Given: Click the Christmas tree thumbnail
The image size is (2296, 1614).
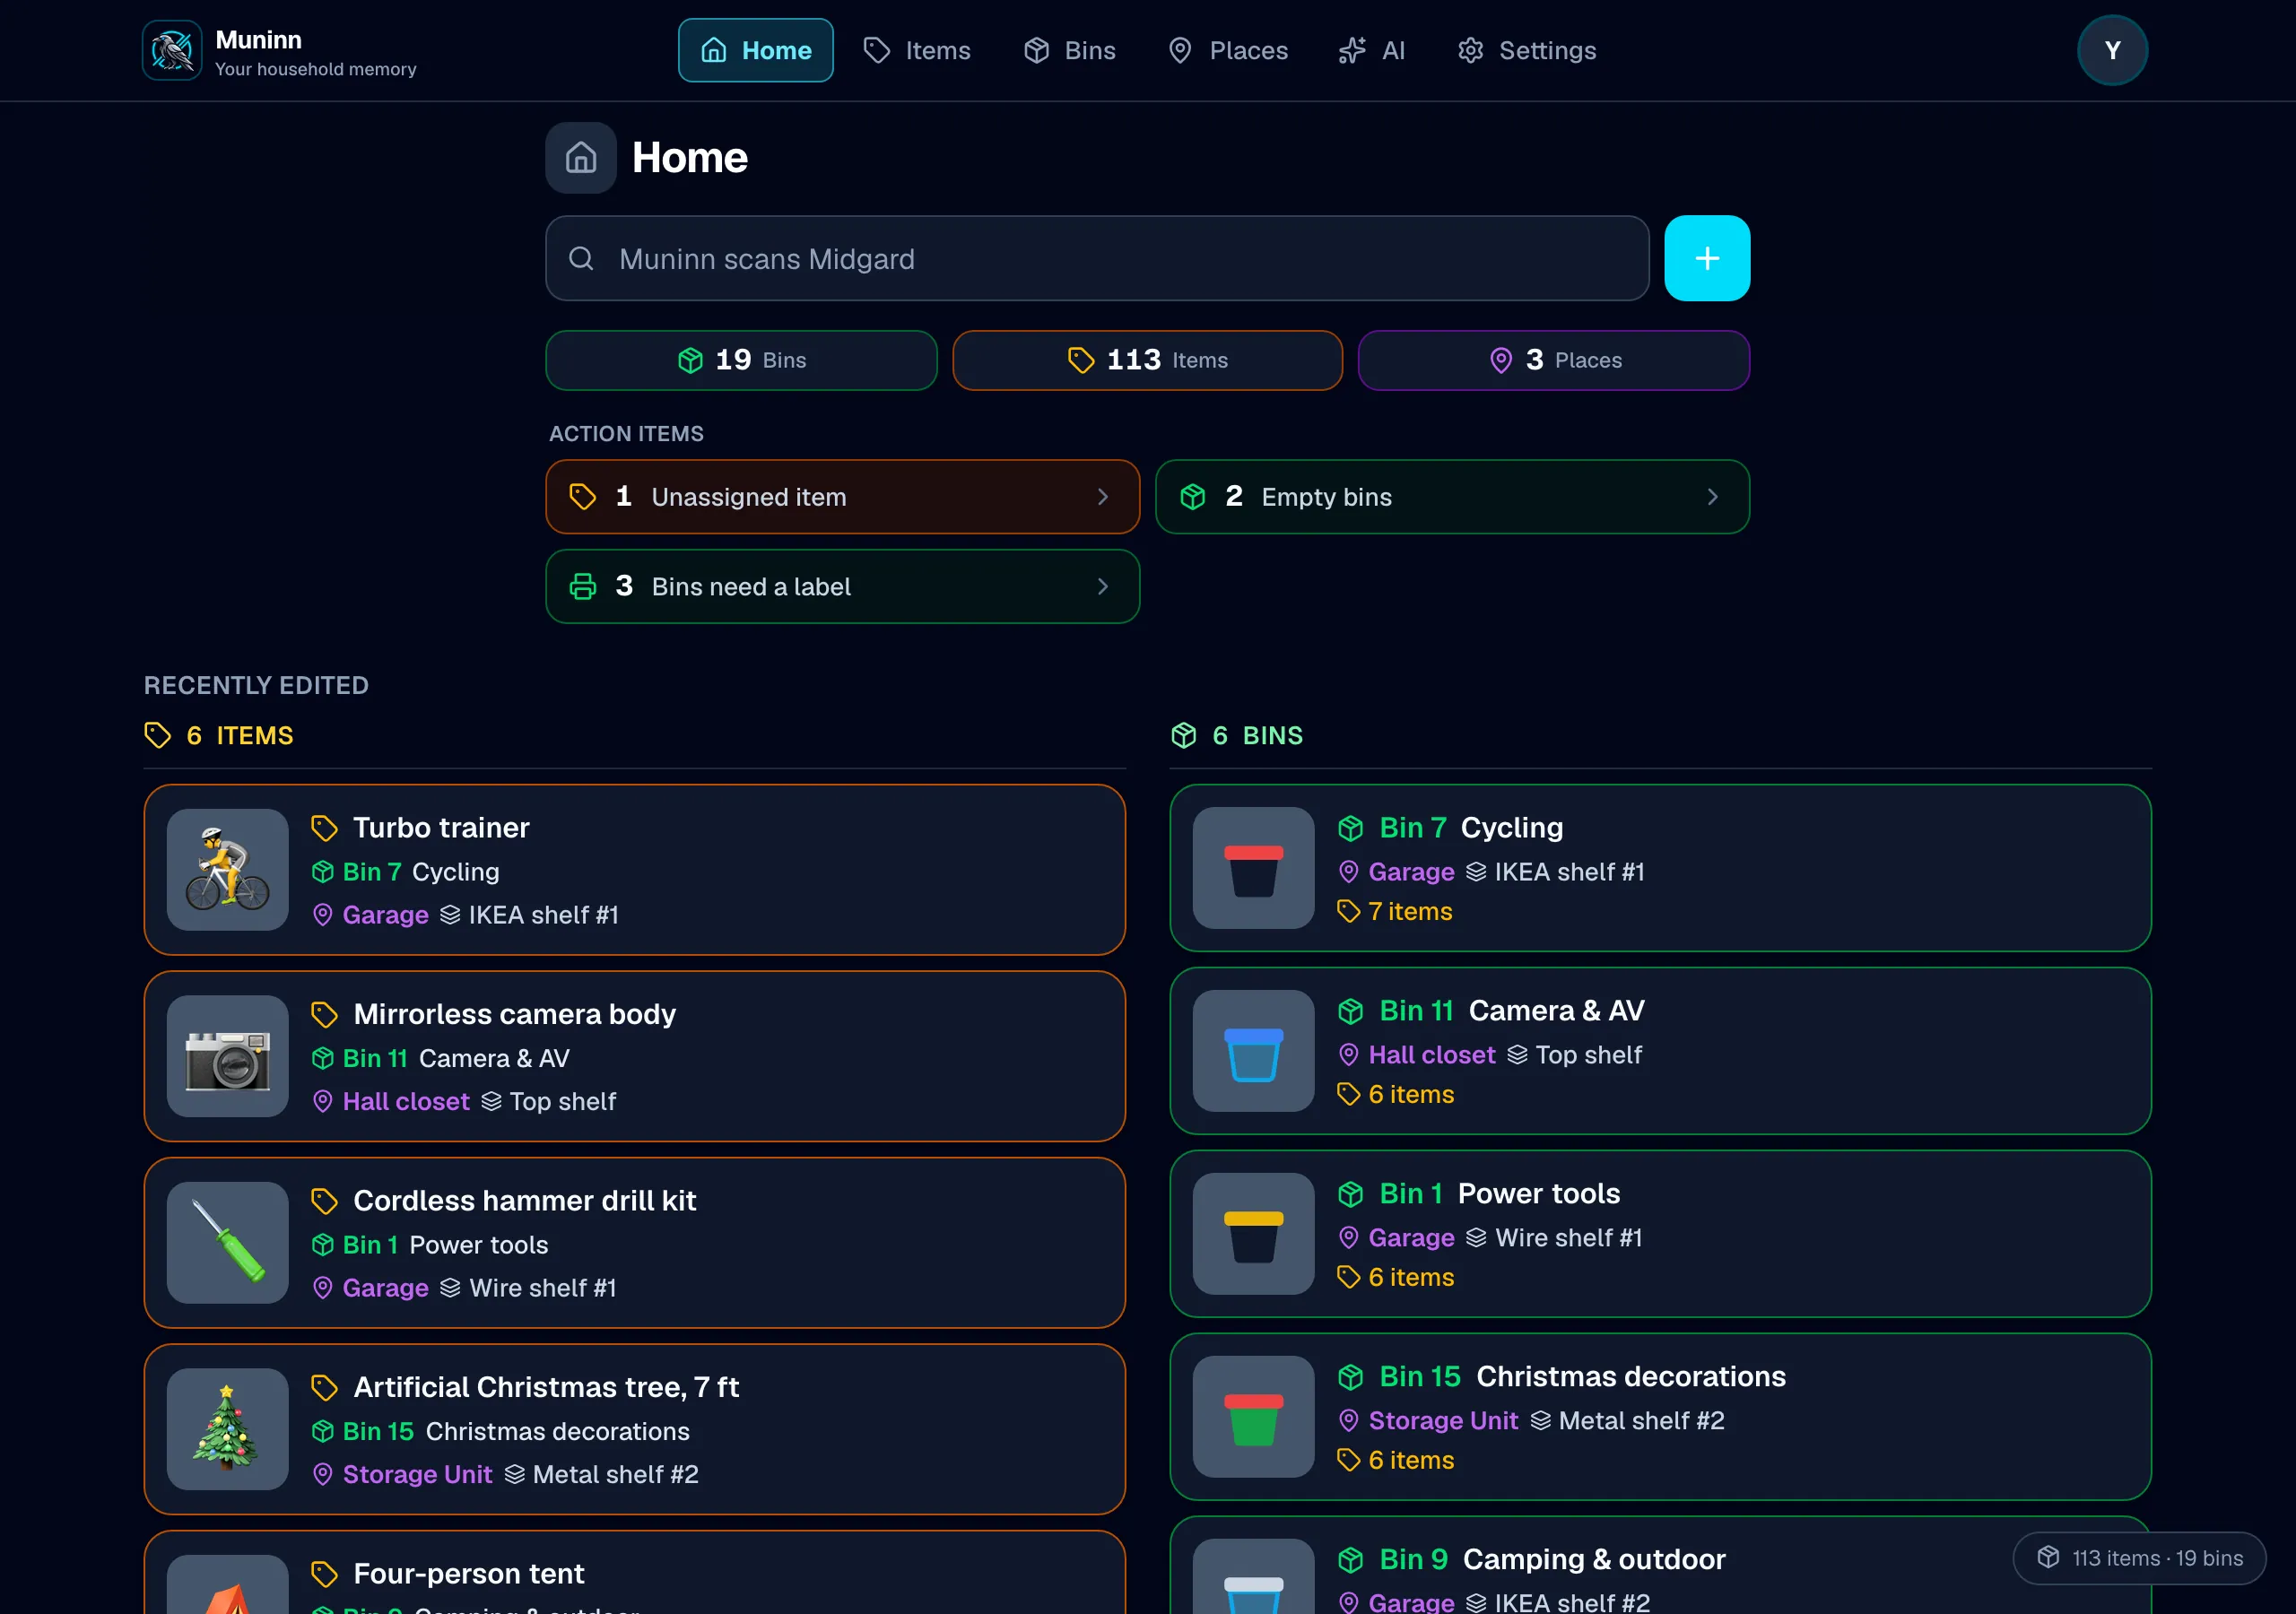Looking at the screenshot, I should pos(227,1429).
